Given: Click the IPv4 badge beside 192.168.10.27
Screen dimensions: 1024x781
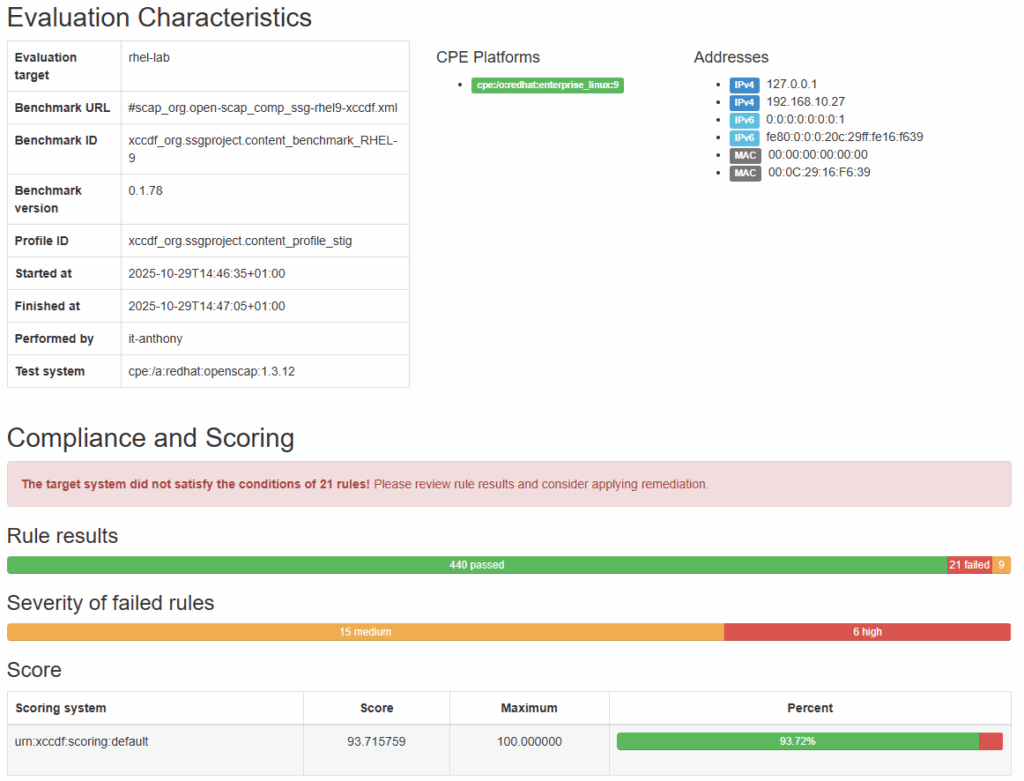Looking at the screenshot, I should [x=744, y=102].
